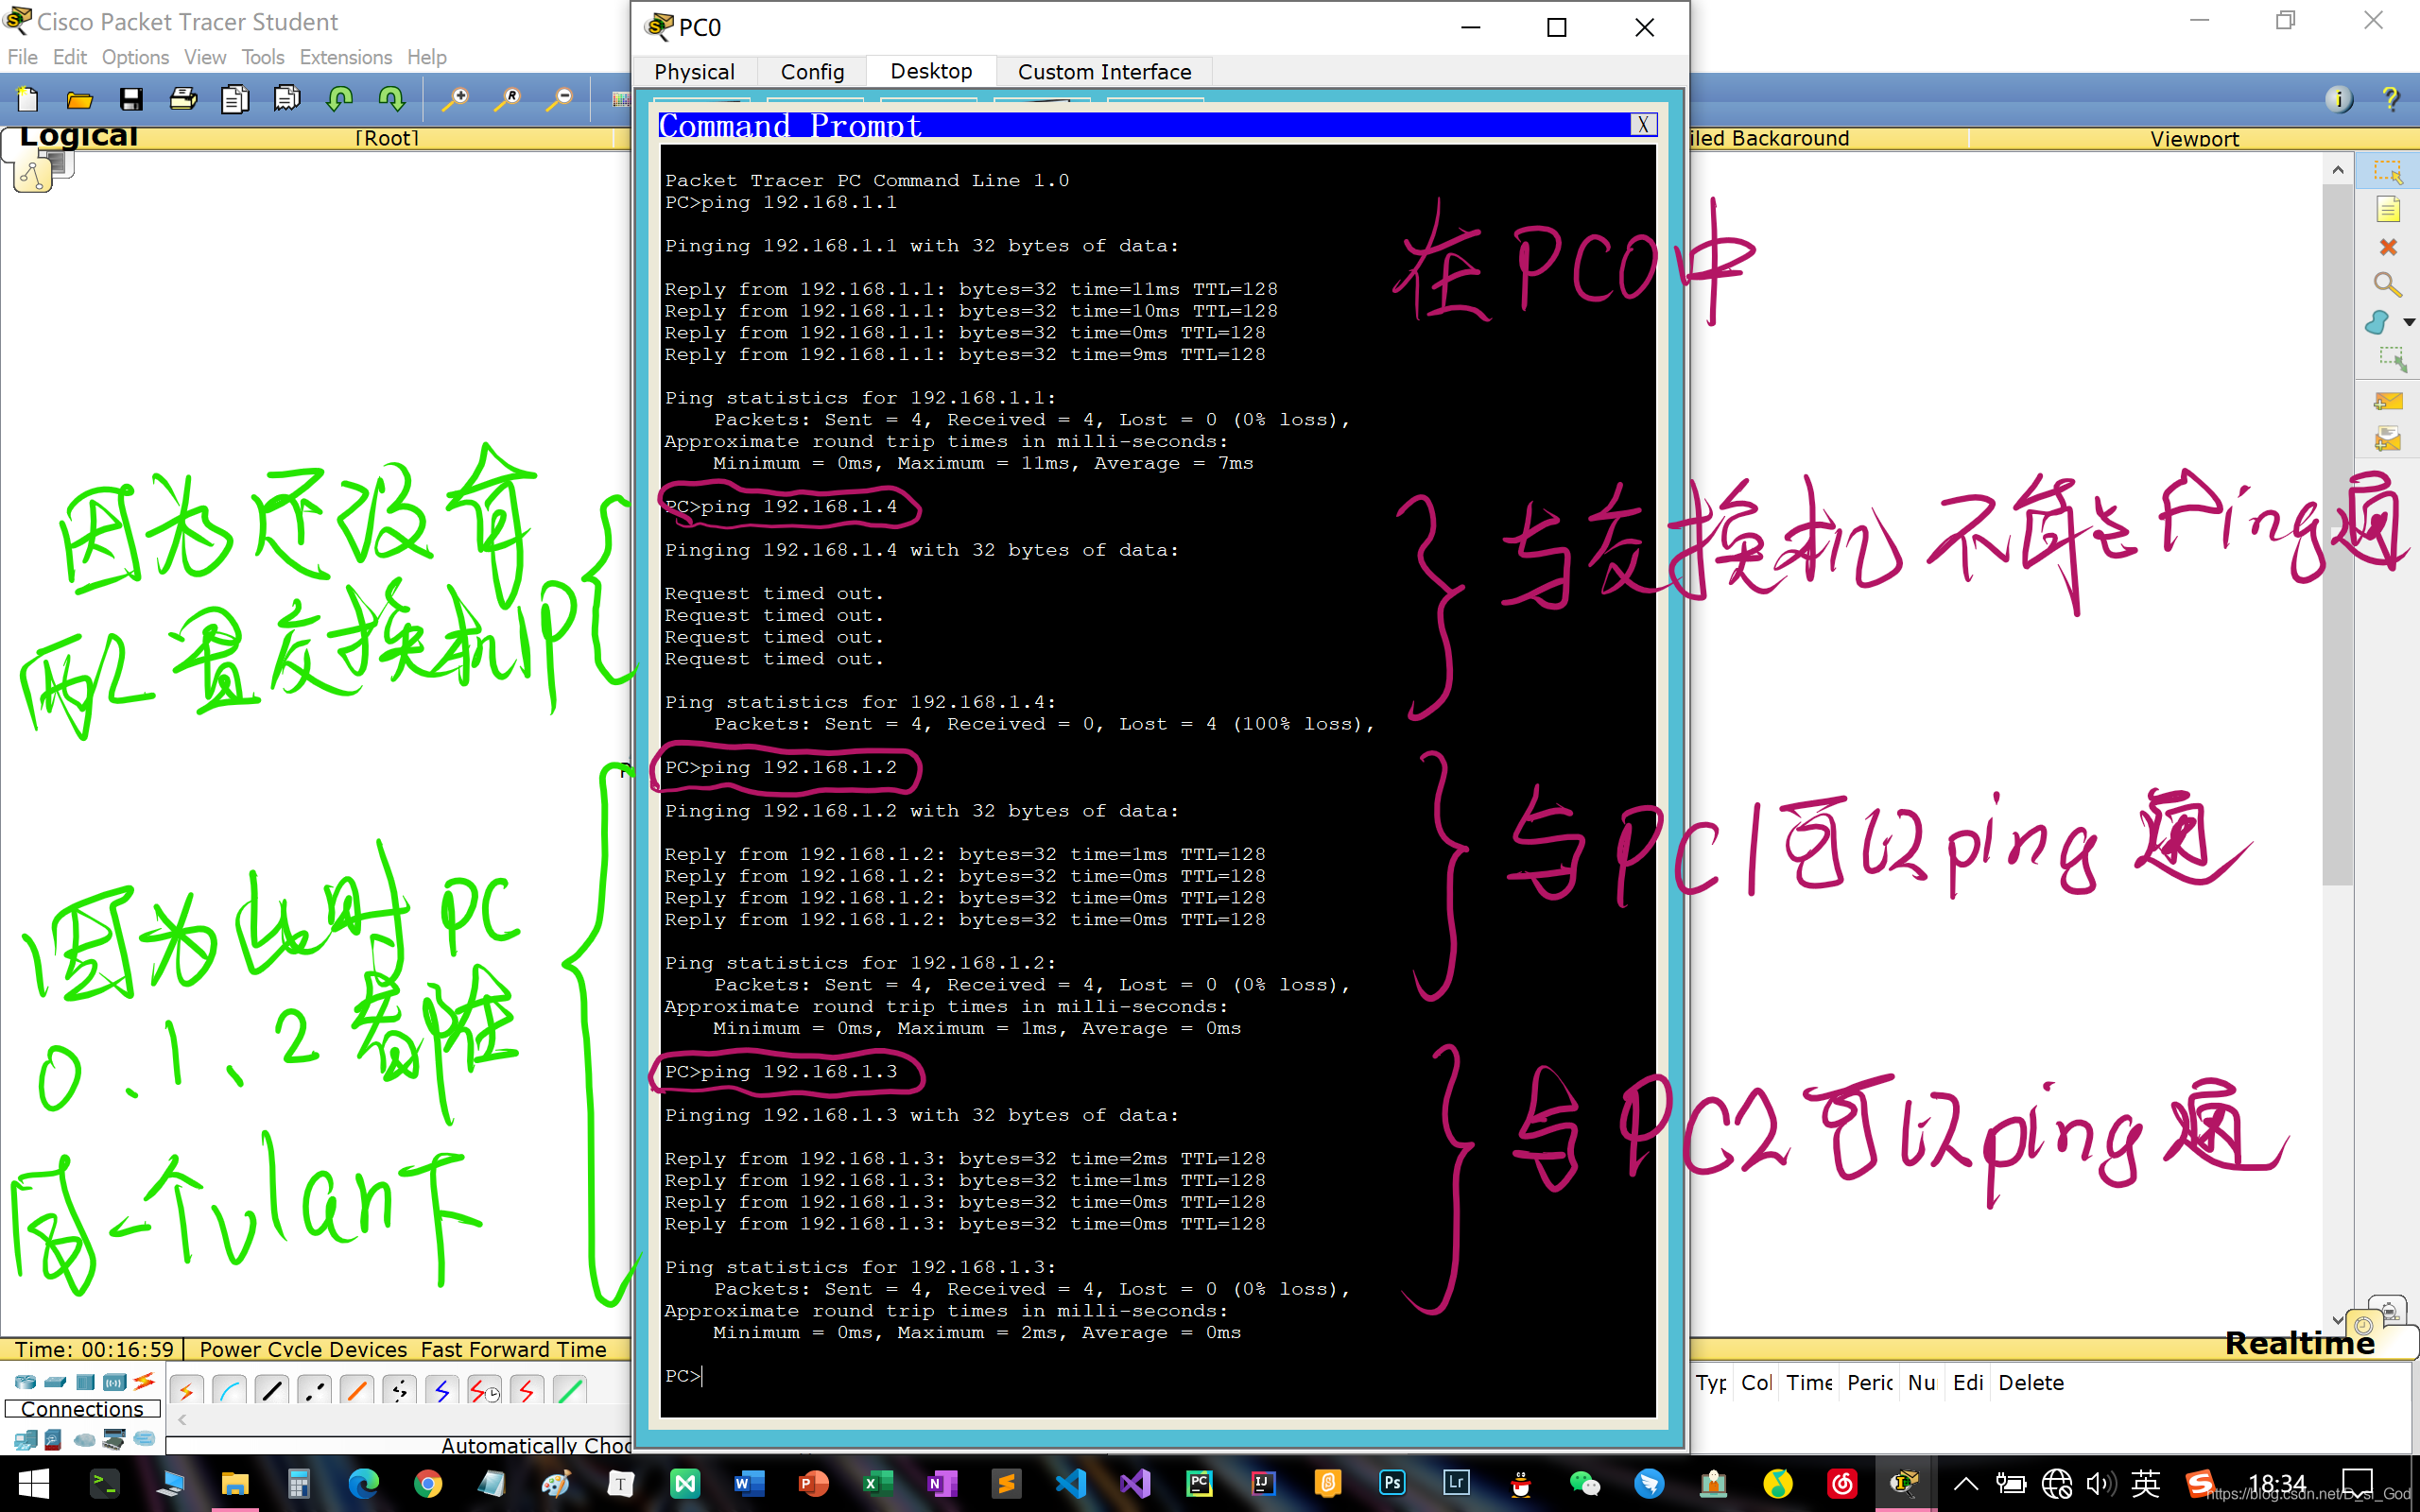Click the Physical tab in PC0
Screen dimensions: 2420x1512
(695, 72)
